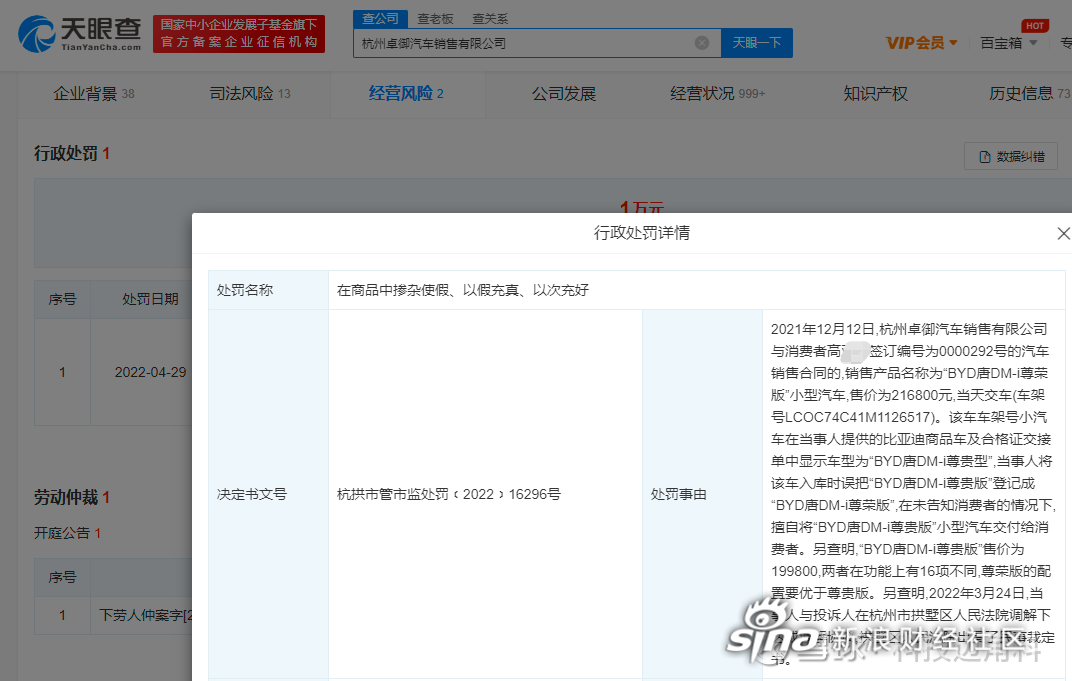
Task: Close the 行政处罚详情 dialog
Action: (x=1063, y=233)
